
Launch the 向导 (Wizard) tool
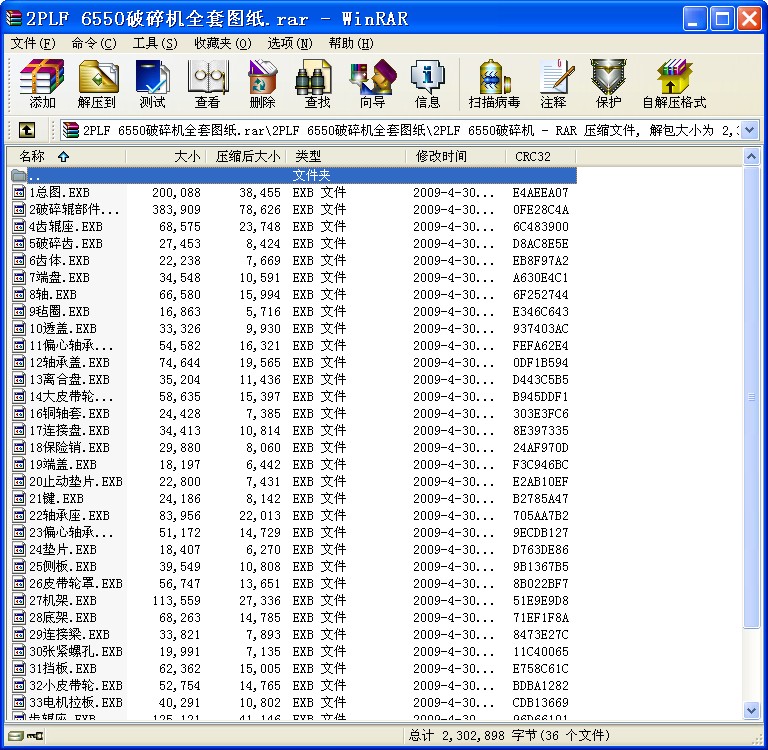(x=373, y=84)
